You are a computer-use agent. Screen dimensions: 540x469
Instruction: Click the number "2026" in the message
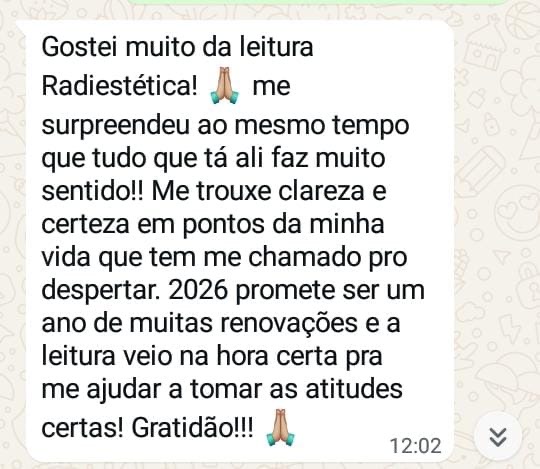tap(198, 290)
